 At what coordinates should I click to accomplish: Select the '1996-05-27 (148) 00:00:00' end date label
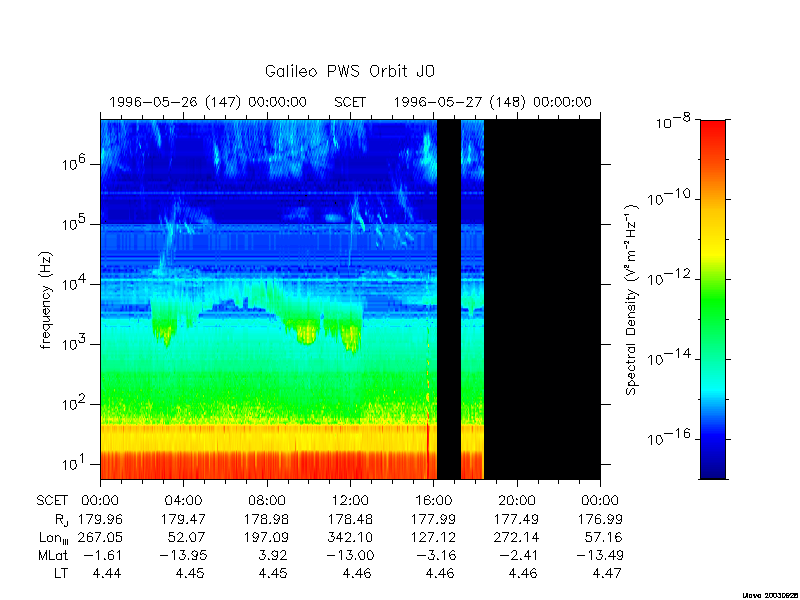[x=492, y=103]
